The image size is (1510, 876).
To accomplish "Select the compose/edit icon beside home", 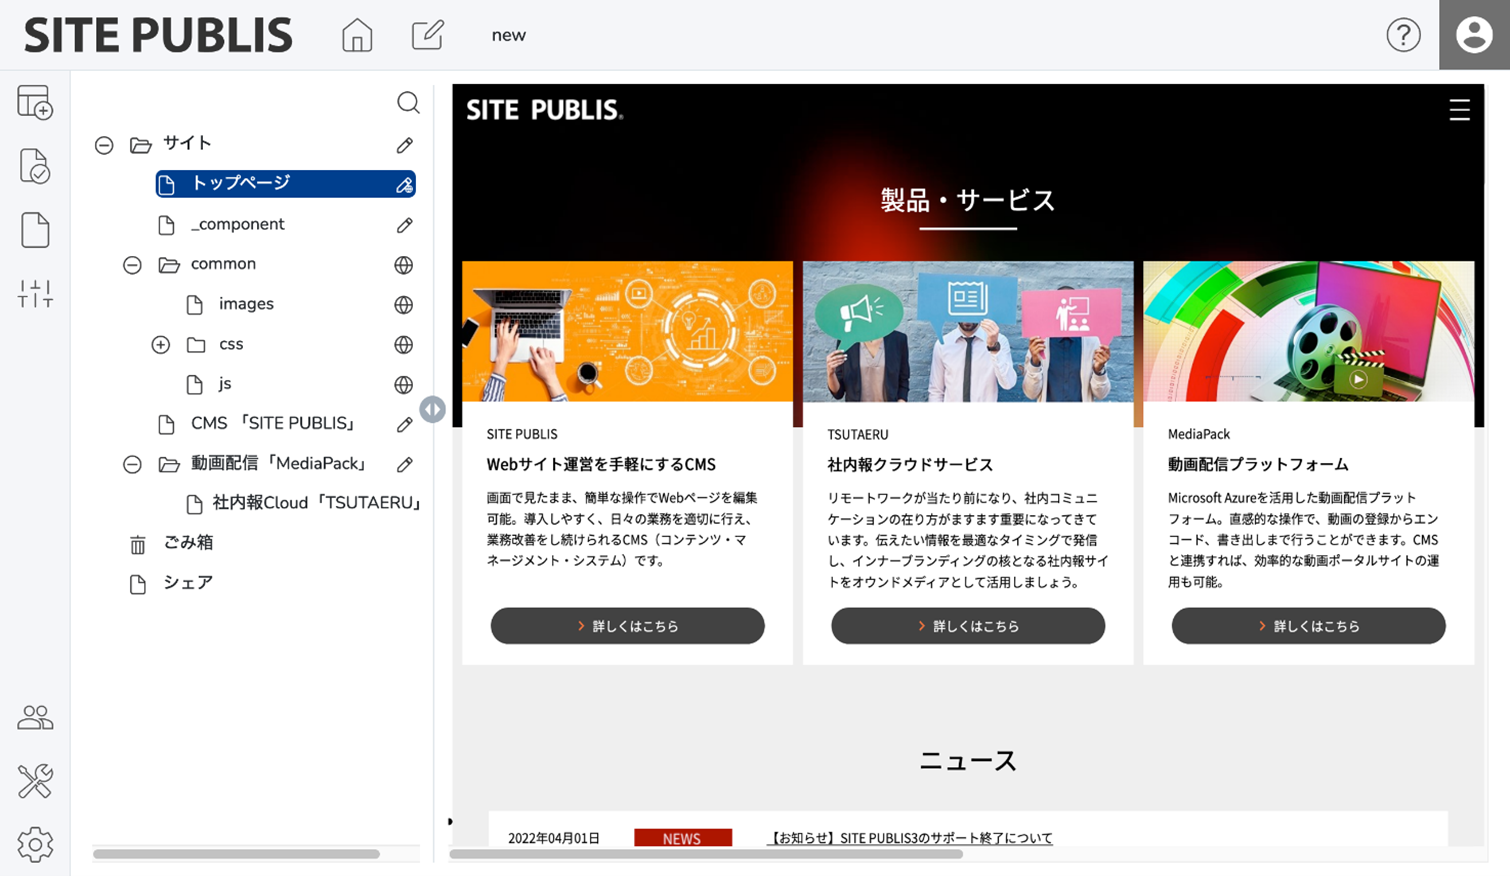I will tap(427, 34).
